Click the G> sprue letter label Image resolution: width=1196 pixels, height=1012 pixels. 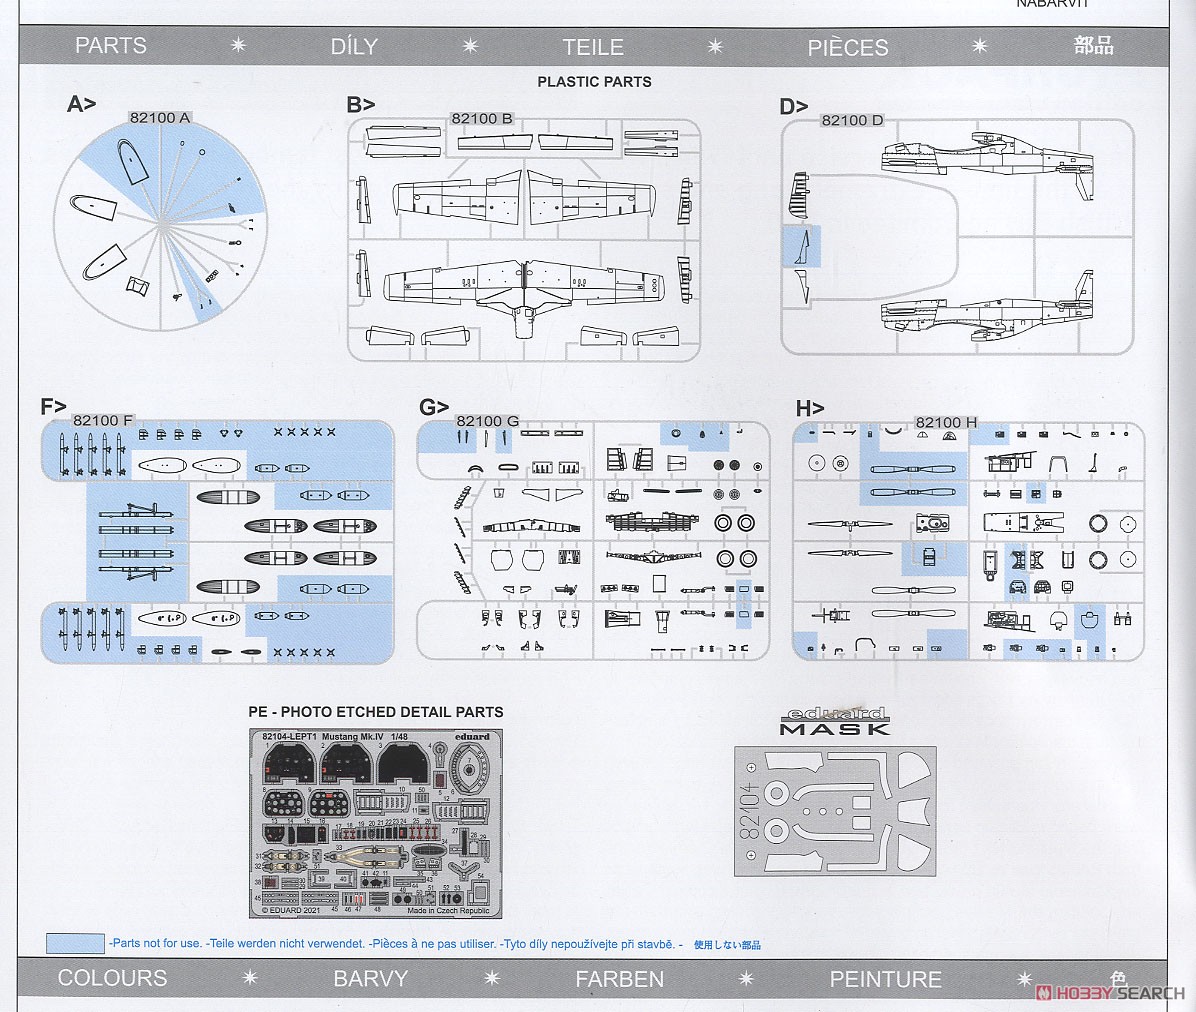click(x=433, y=407)
